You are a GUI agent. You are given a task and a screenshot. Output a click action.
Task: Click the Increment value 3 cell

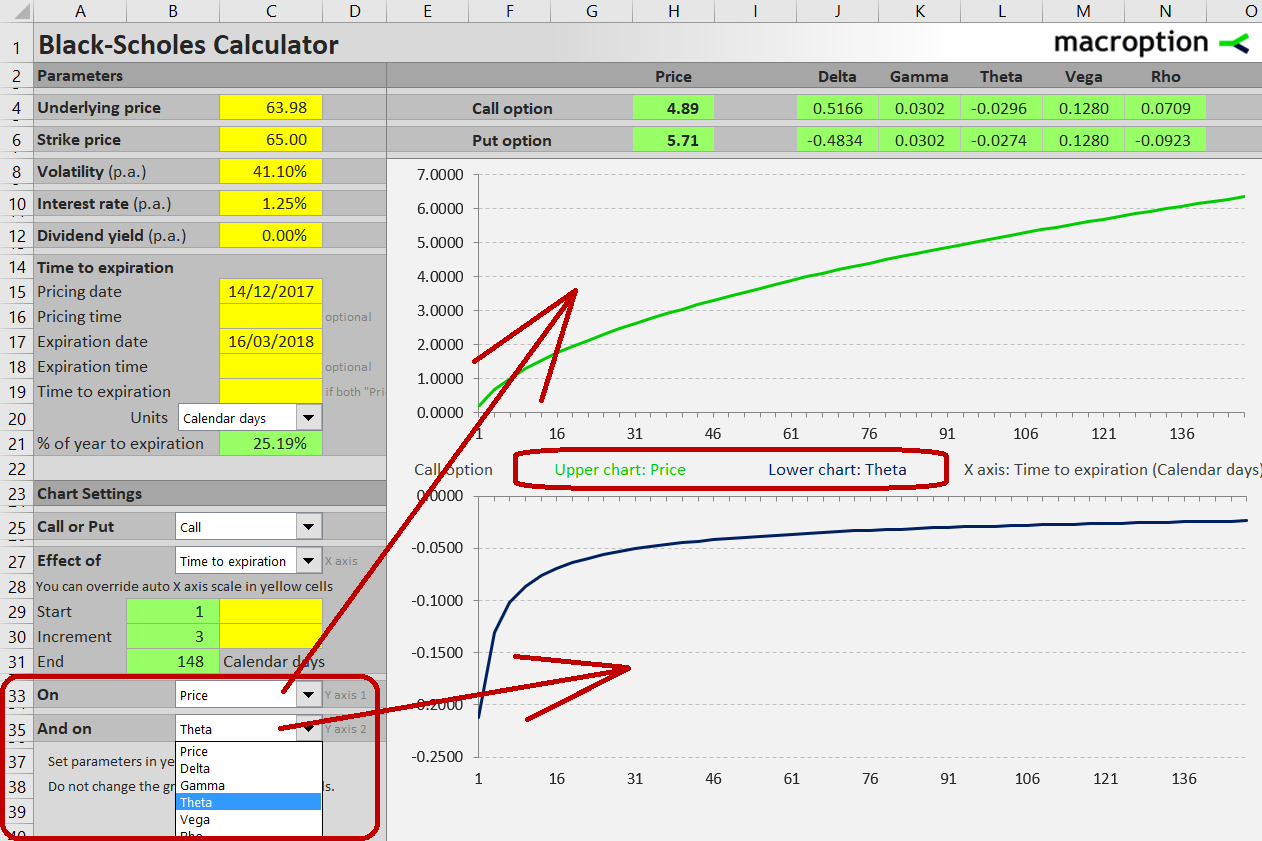(173, 637)
